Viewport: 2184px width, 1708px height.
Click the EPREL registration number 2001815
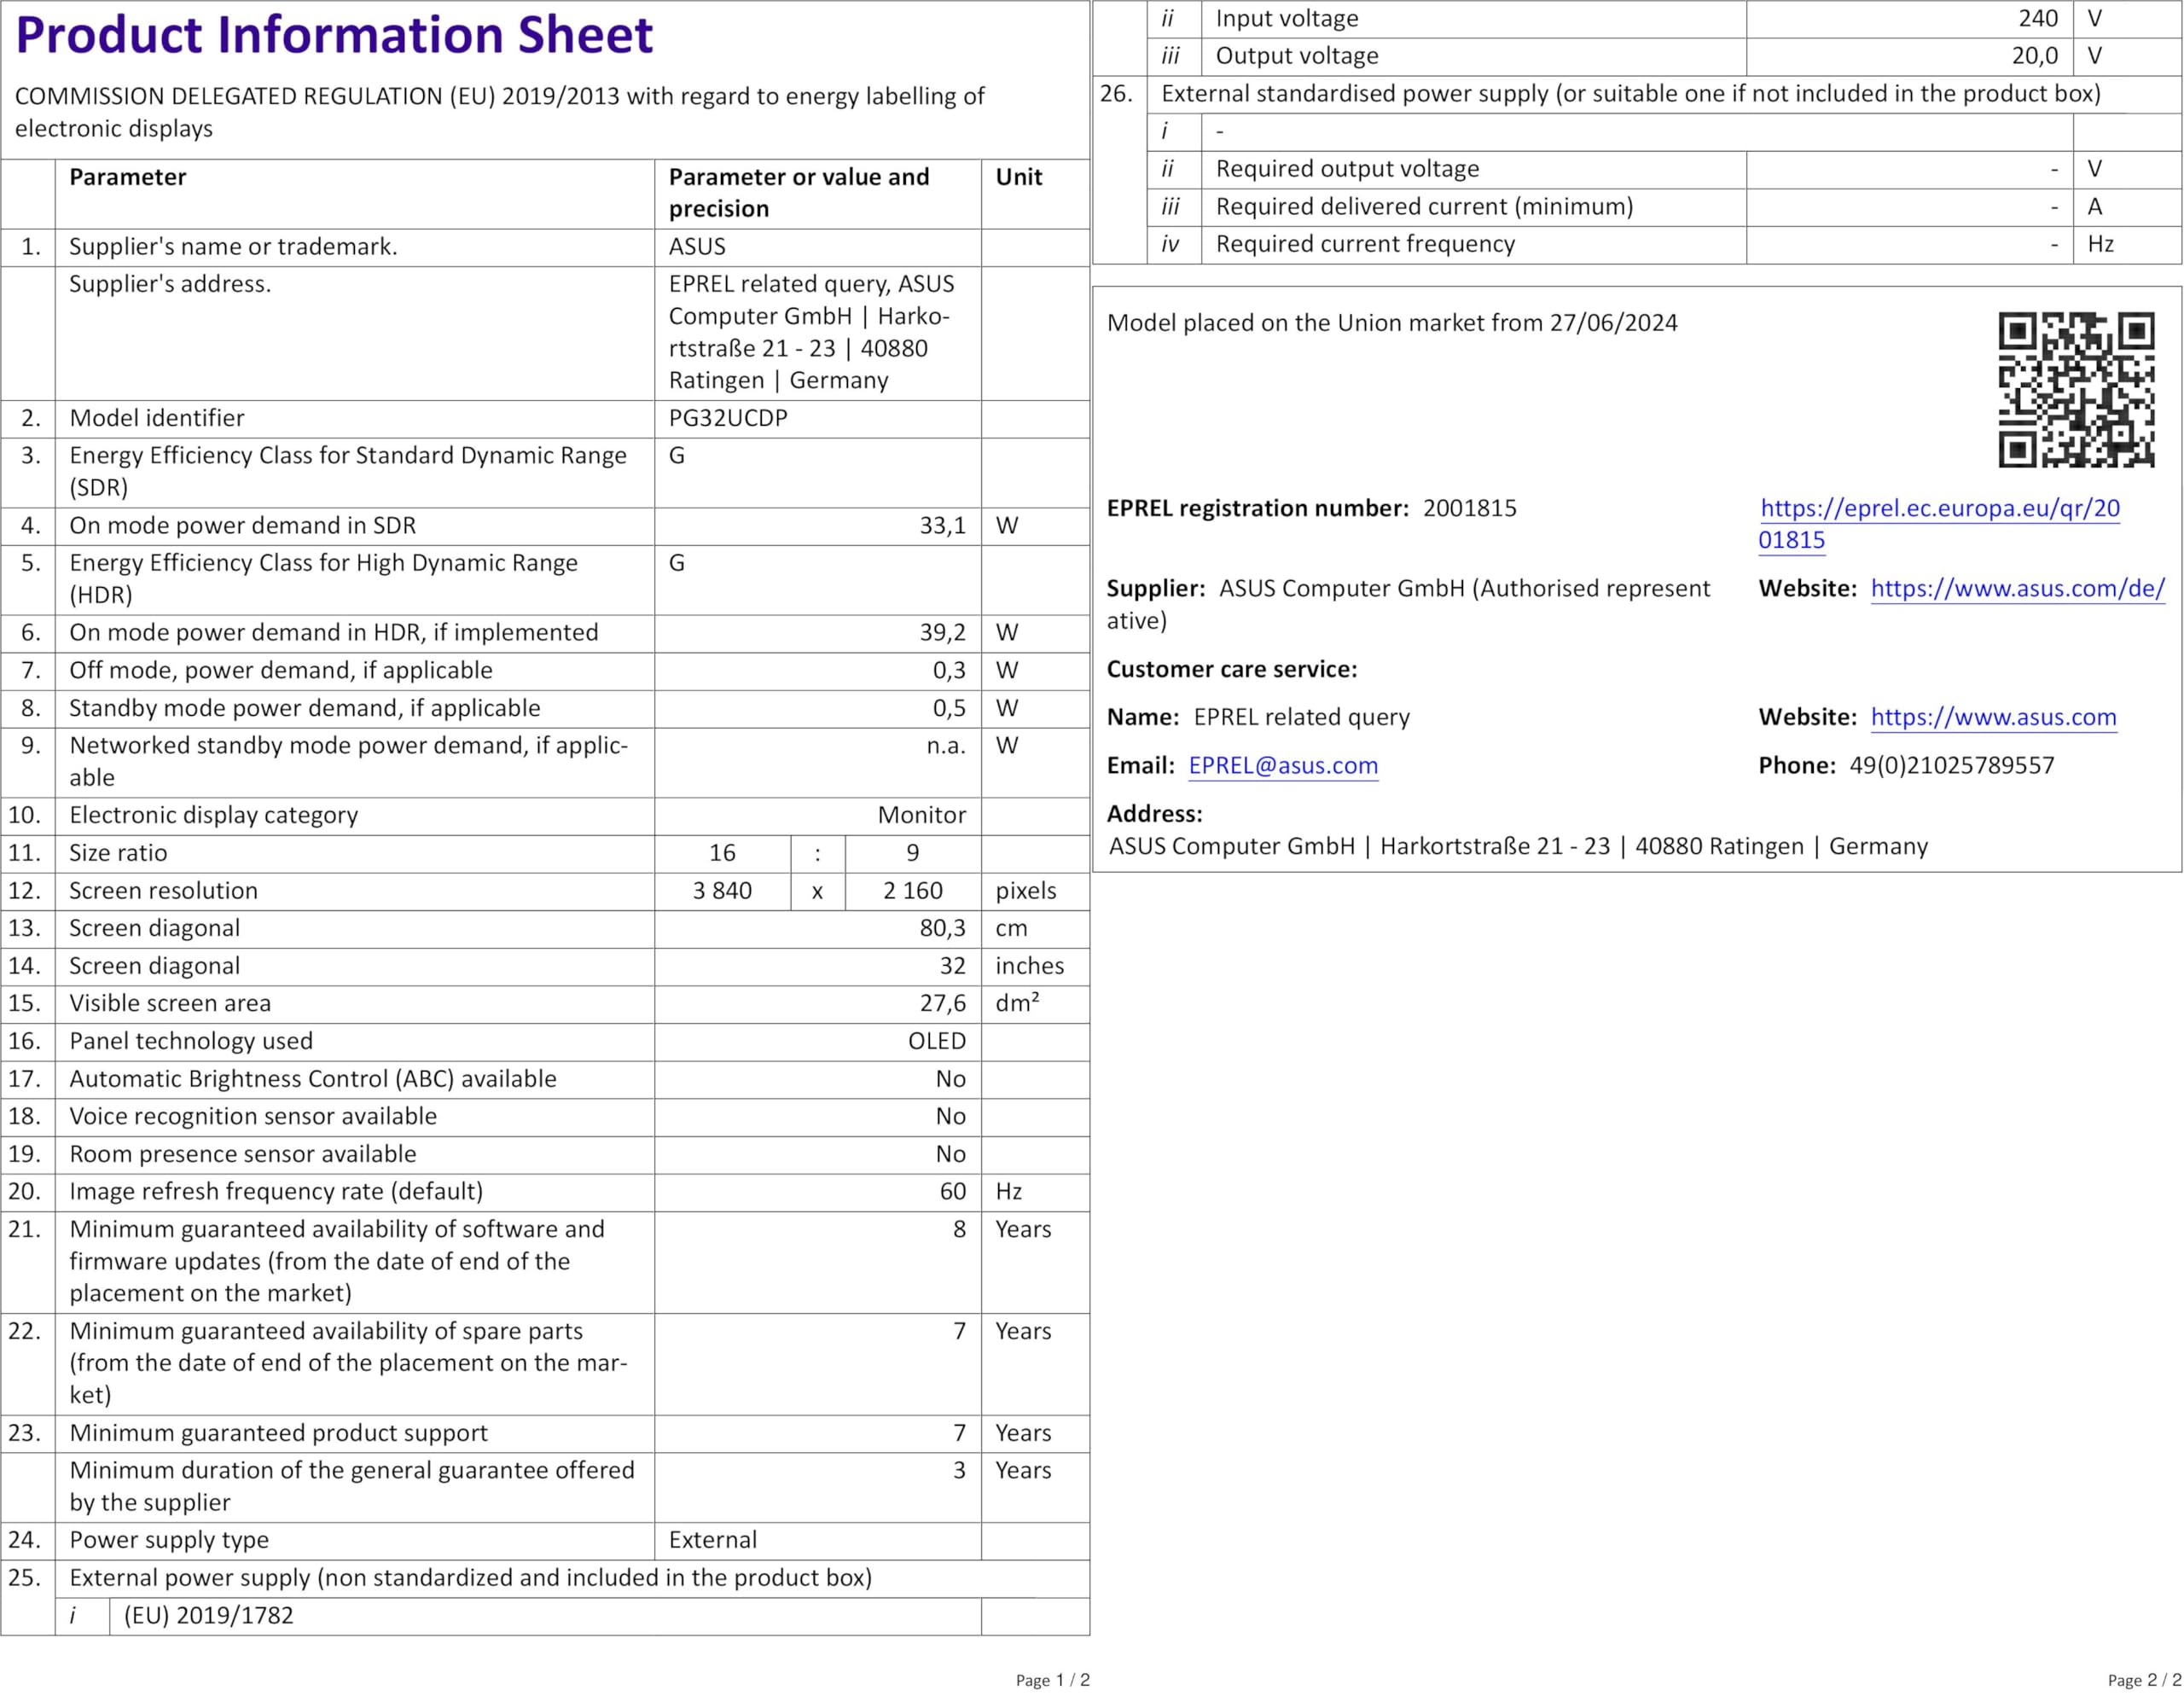[1469, 509]
